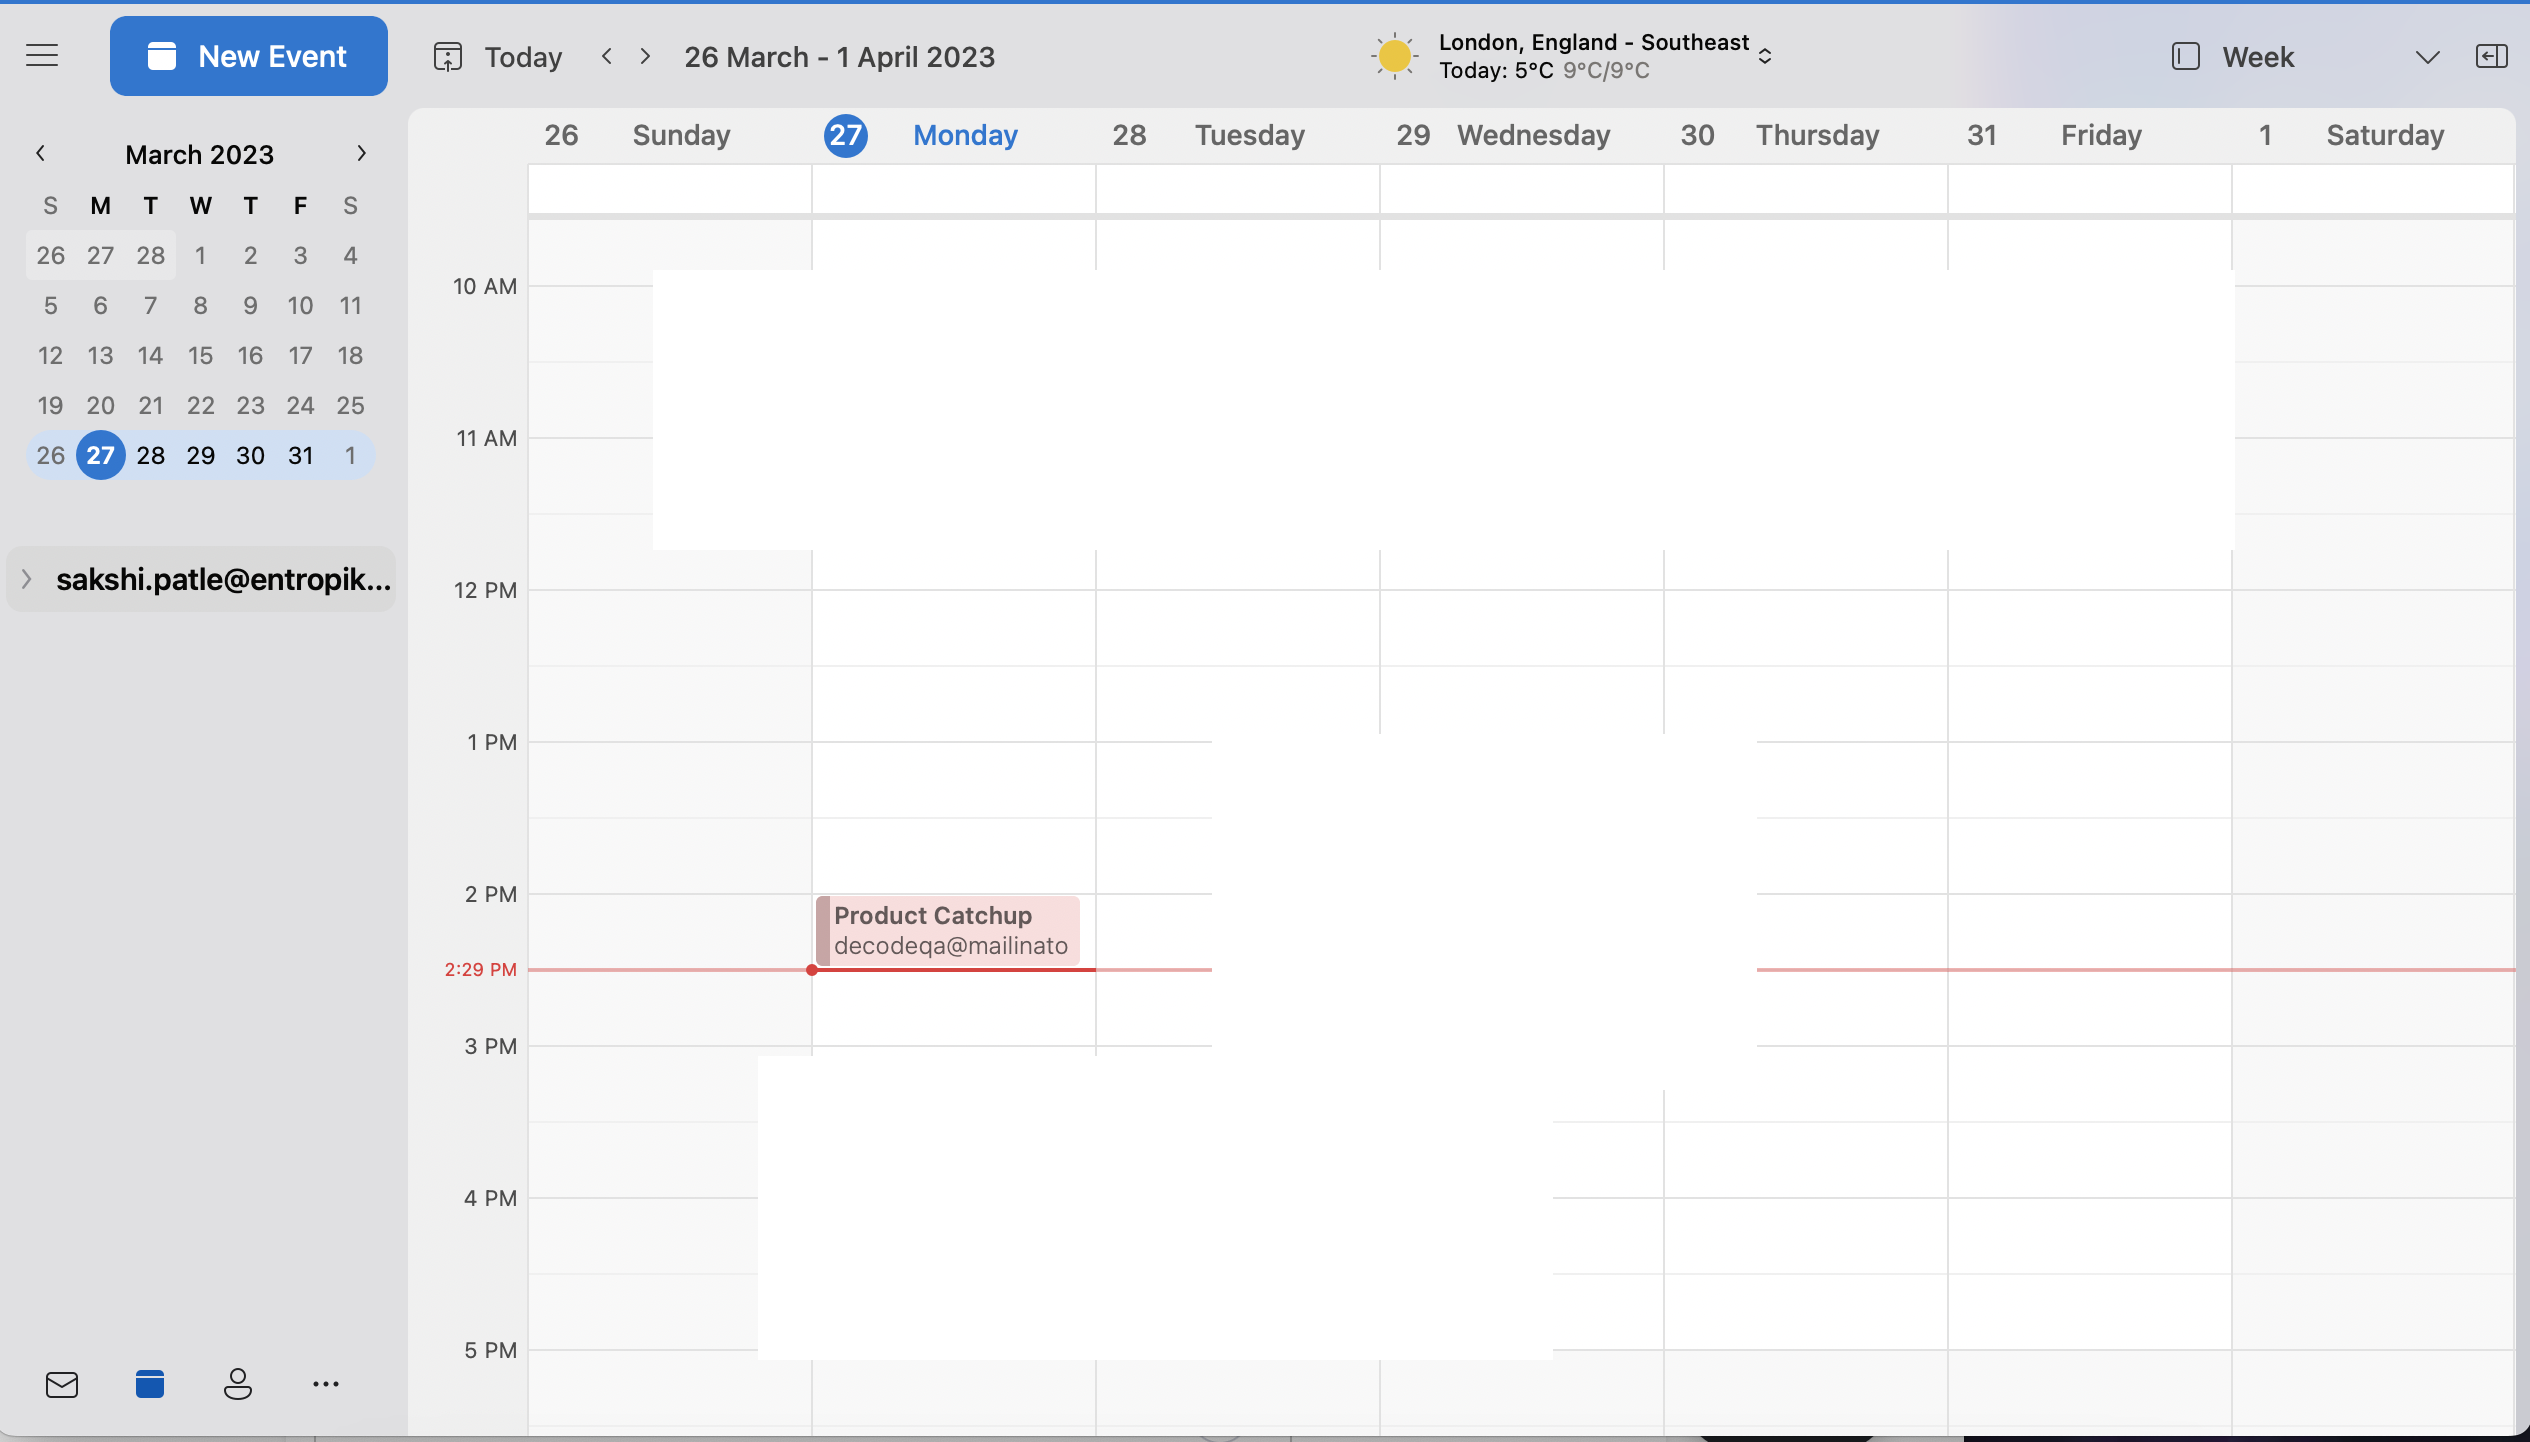Switch to the Calendar view icon
Viewport: 2530px width, 1442px height.
coord(150,1384)
